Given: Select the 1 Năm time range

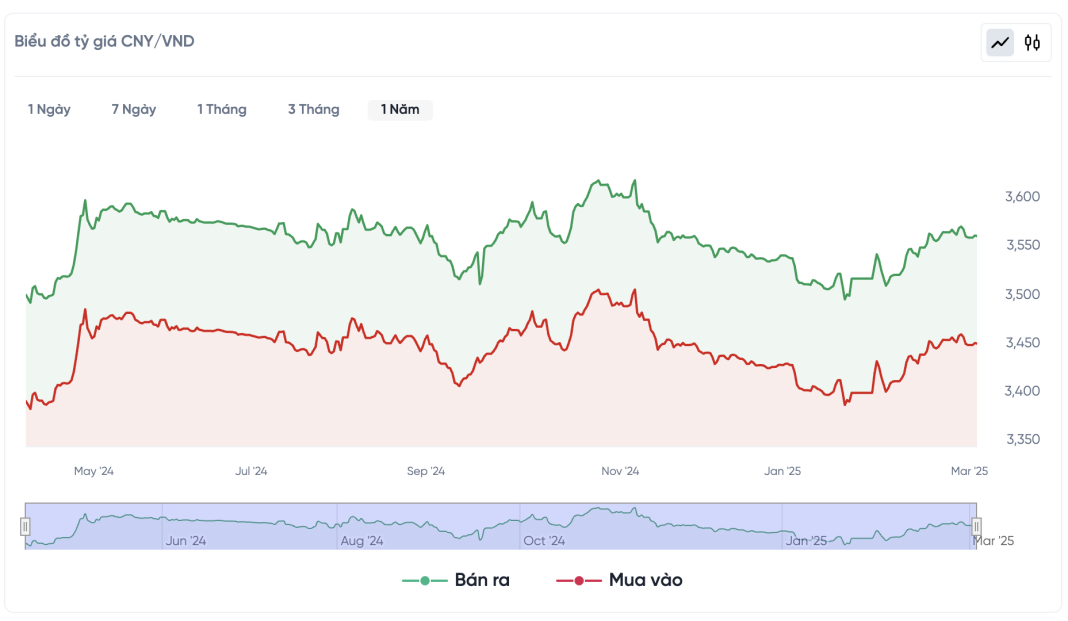Looking at the screenshot, I should [x=400, y=110].
